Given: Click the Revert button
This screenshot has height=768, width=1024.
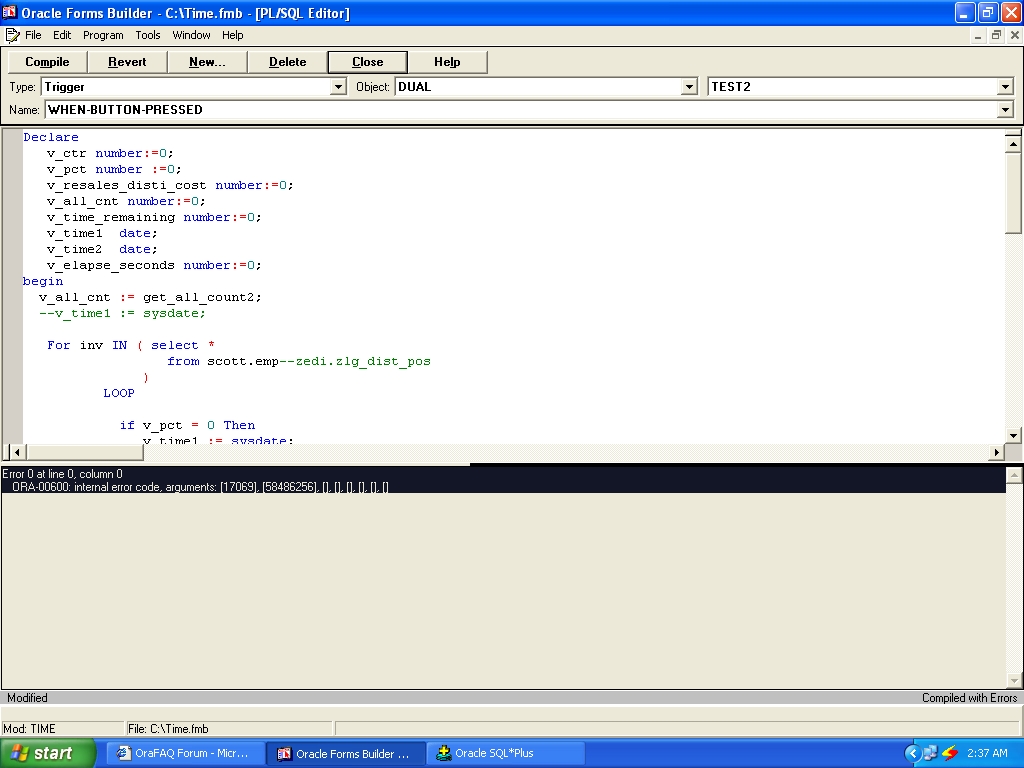Looking at the screenshot, I should pyautogui.click(x=127, y=62).
